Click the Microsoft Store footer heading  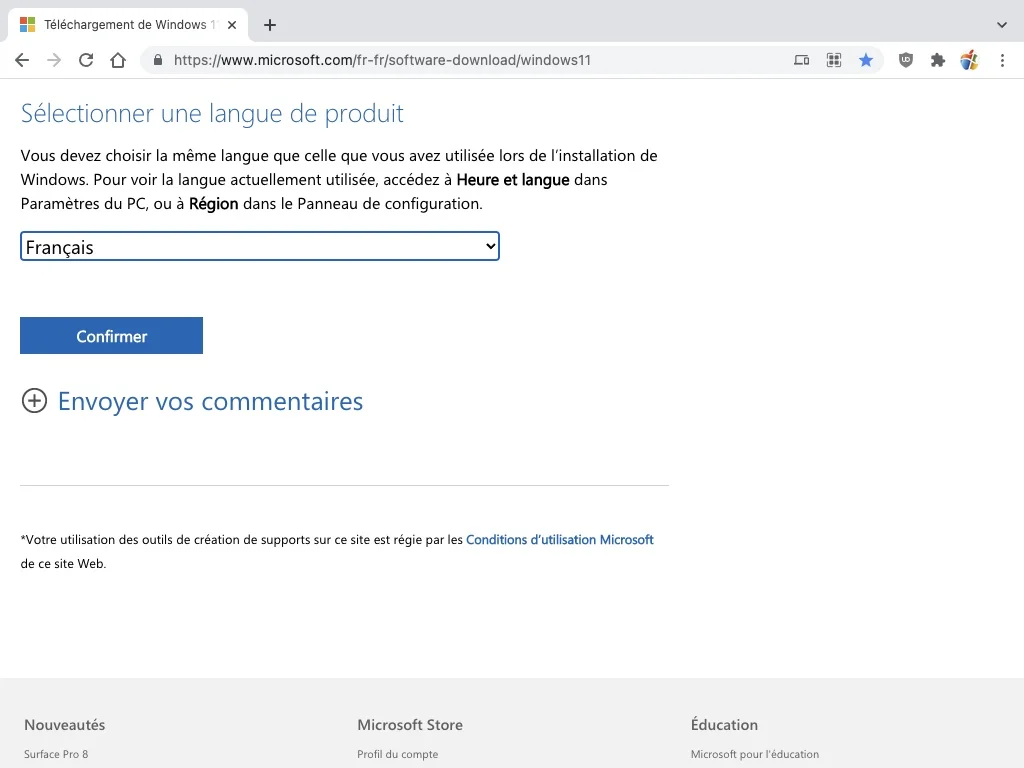pos(410,724)
